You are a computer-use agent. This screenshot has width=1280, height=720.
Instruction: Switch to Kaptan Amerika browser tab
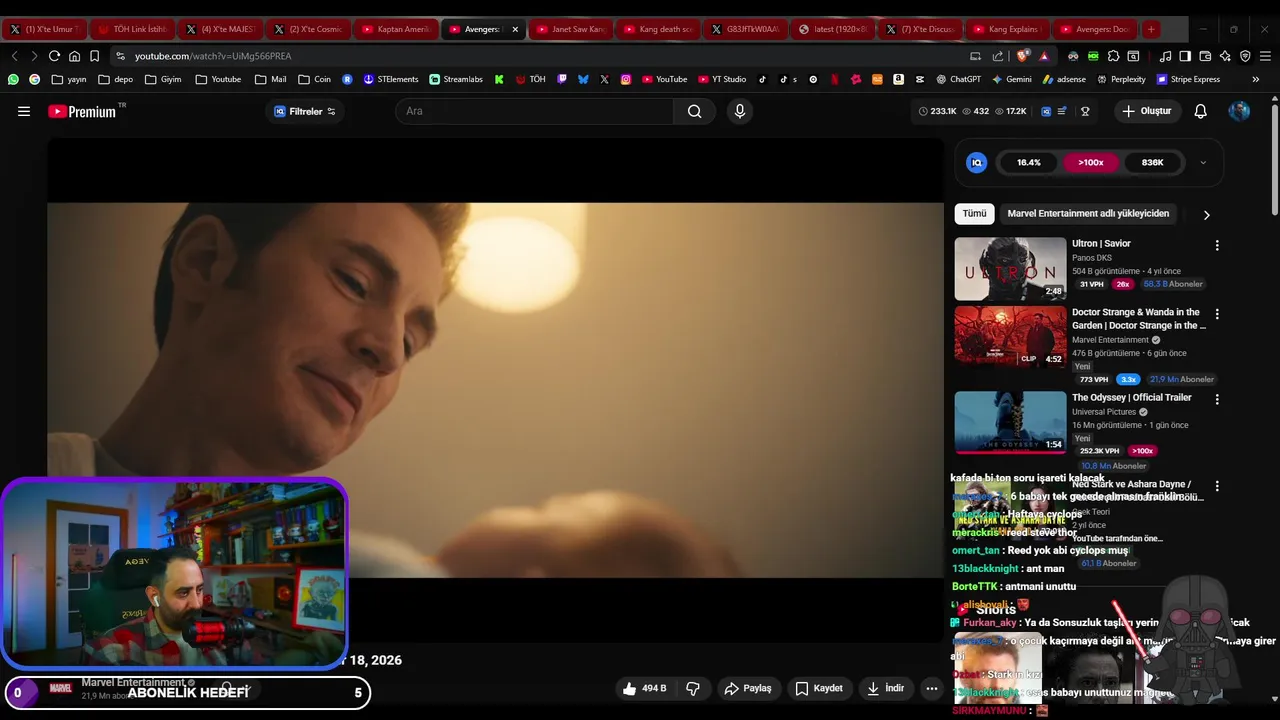pyautogui.click(x=396, y=29)
